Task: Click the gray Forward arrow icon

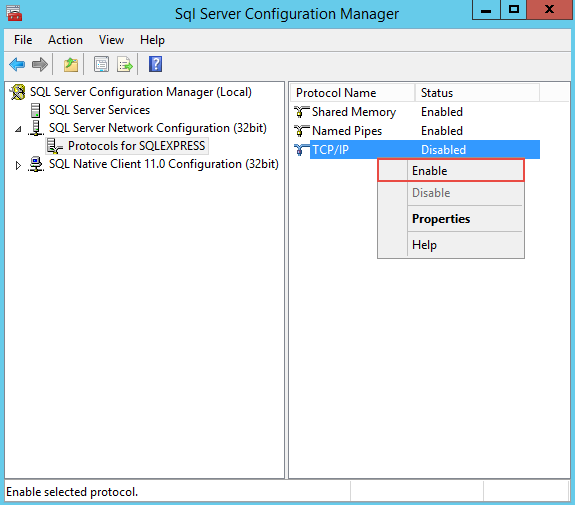Action: (40, 65)
